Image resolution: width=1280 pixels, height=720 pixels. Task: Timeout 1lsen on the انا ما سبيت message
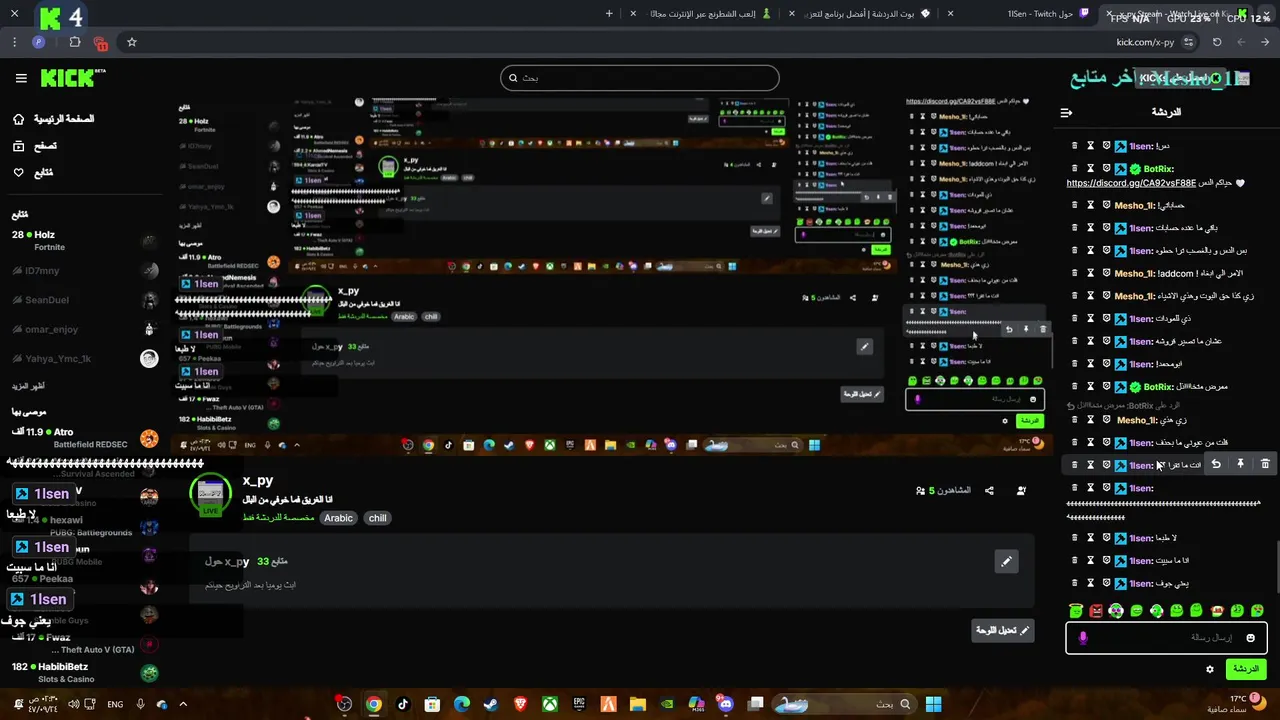(1090, 560)
